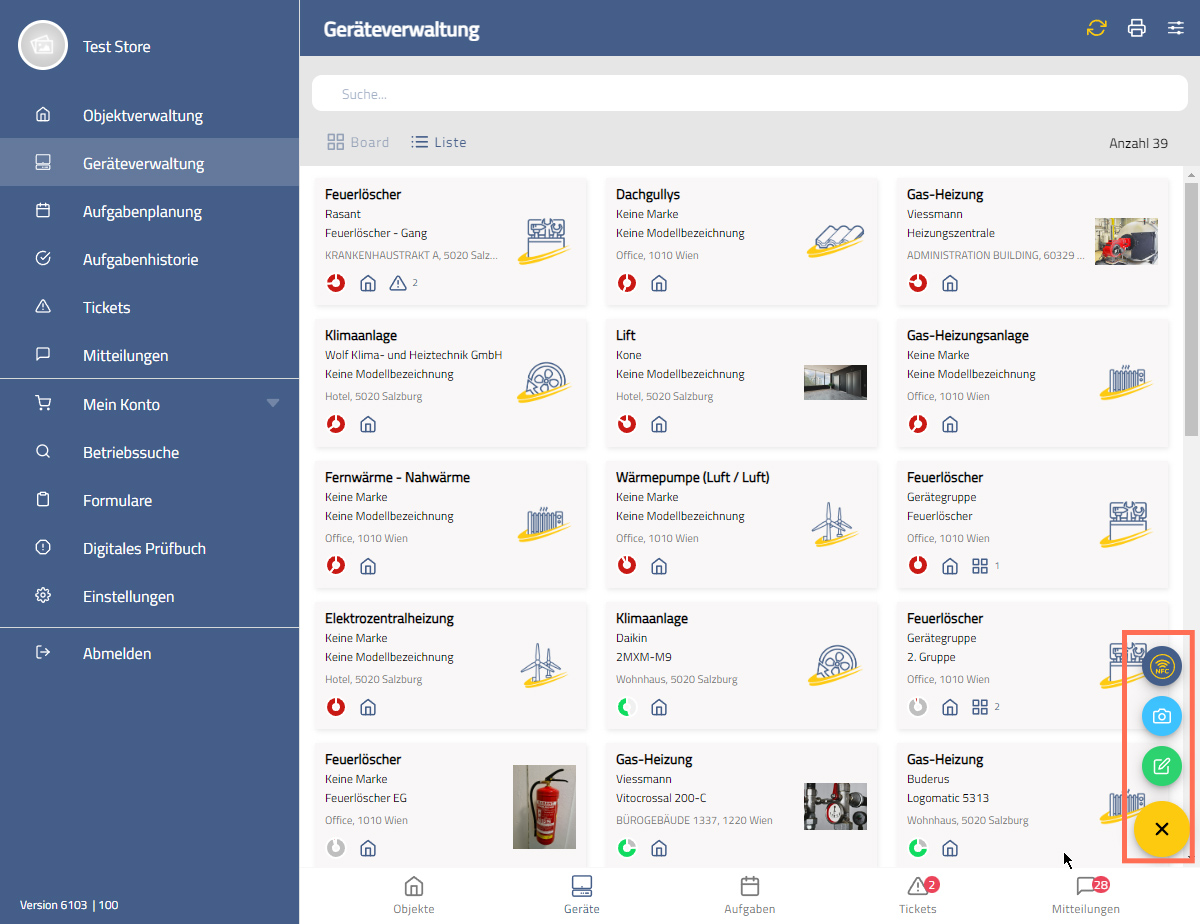Image resolution: width=1200 pixels, height=924 pixels.
Task: Tap the NFC scan floating button
Action: (1162, 666)
